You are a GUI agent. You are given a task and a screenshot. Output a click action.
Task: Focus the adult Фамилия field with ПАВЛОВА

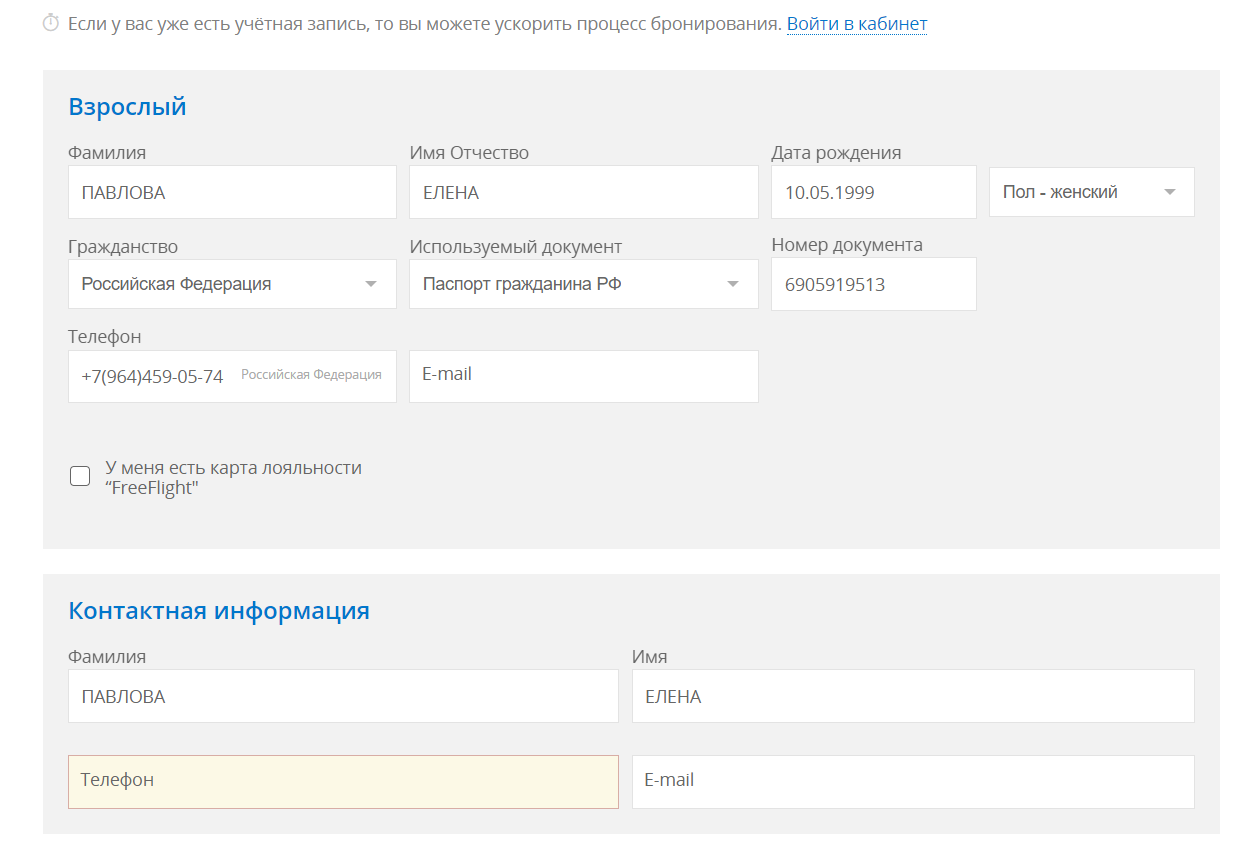(232, 192)
